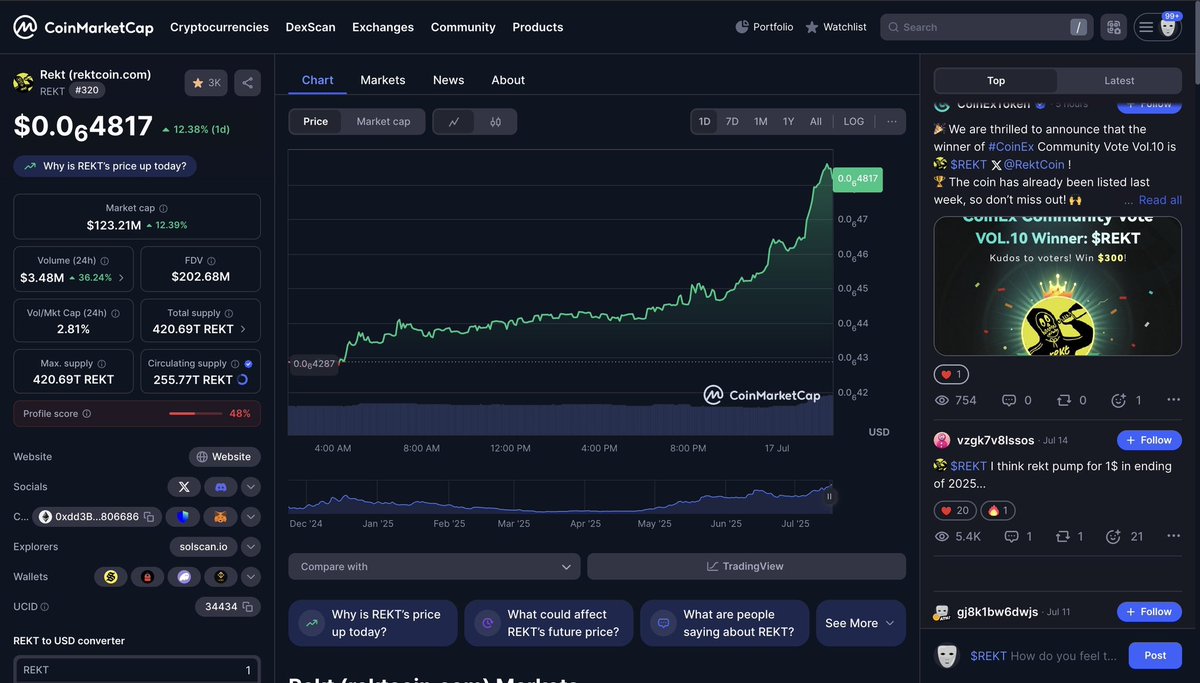Switch community feed to Latest
The height and width of the screenshot is (683, 1200).
point(1119,81)
